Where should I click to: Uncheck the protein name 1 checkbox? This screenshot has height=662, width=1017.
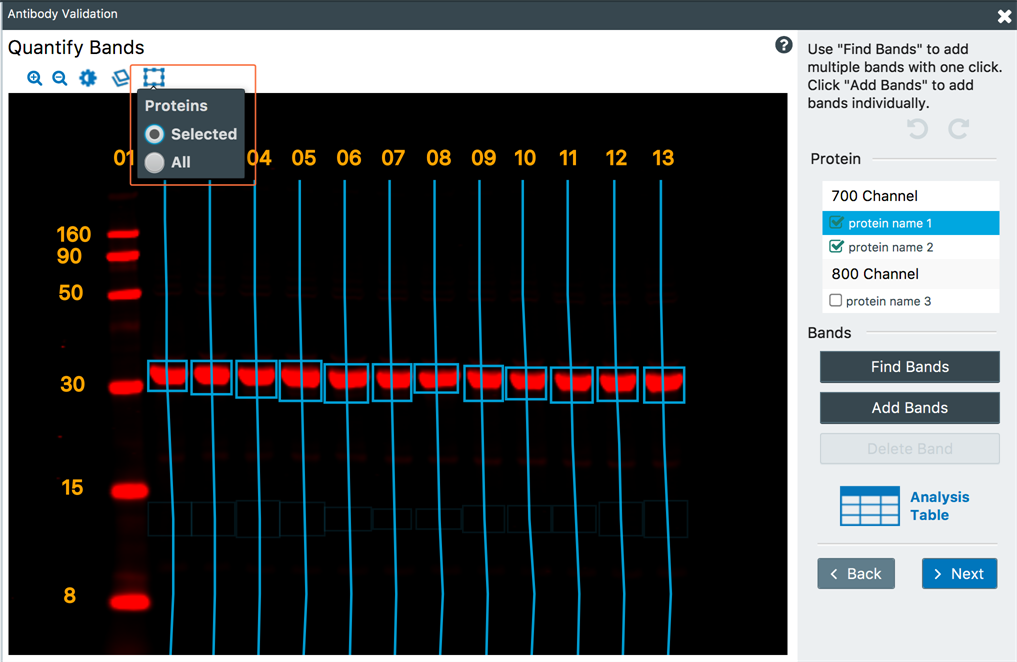click(x=837, y=223)
